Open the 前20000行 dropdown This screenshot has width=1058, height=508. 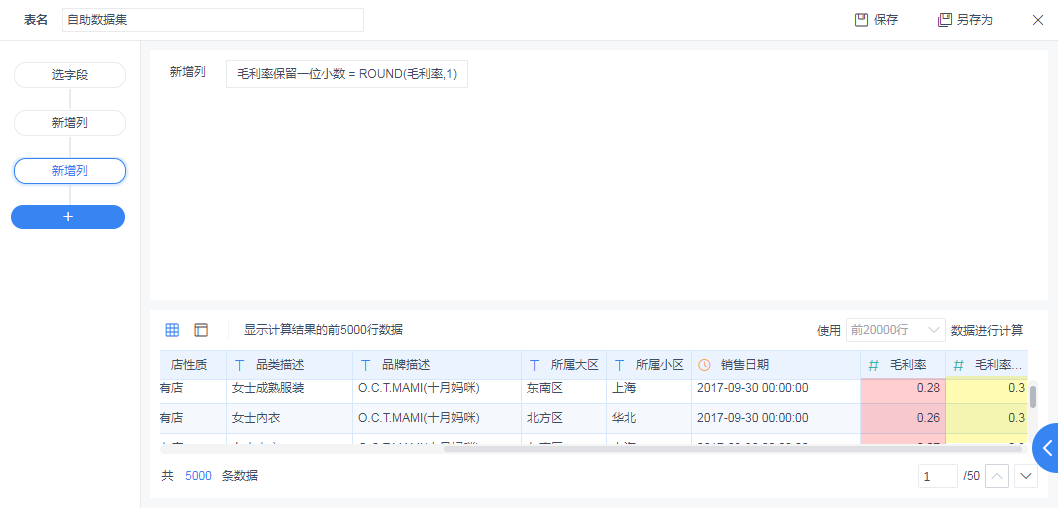[x=895, y=330]
